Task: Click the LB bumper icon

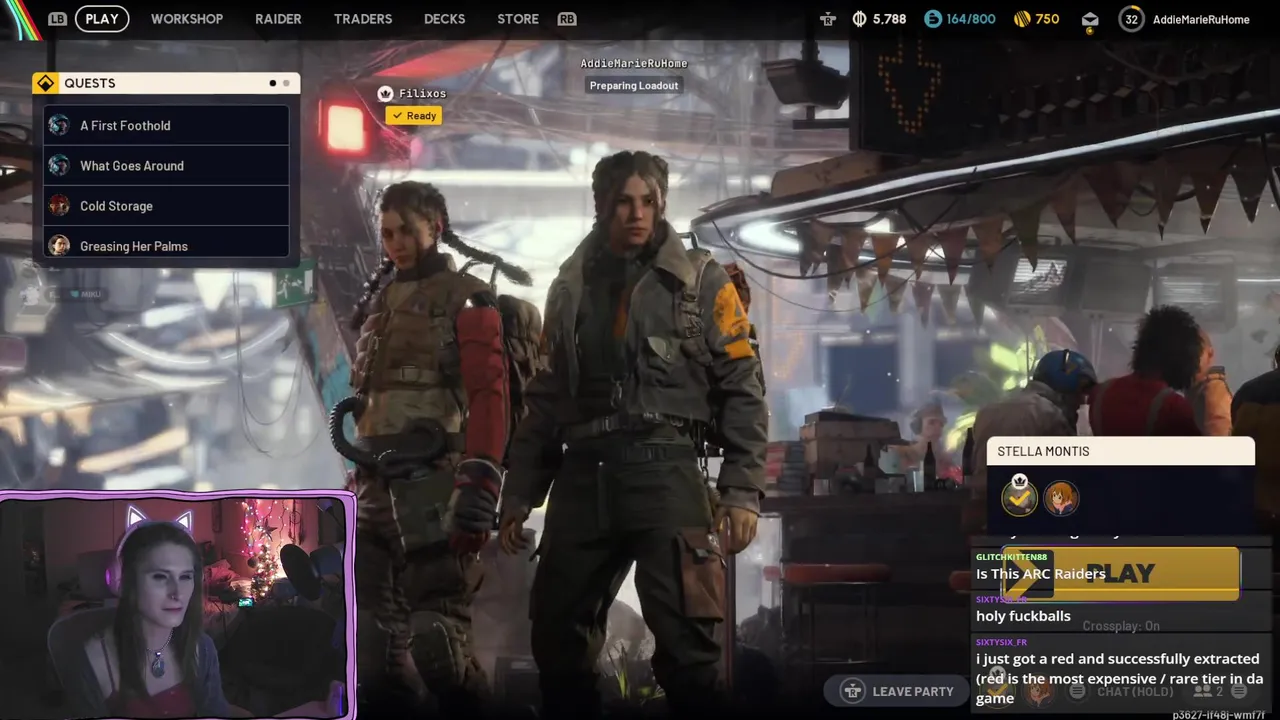Action: (x=57, y=18)
